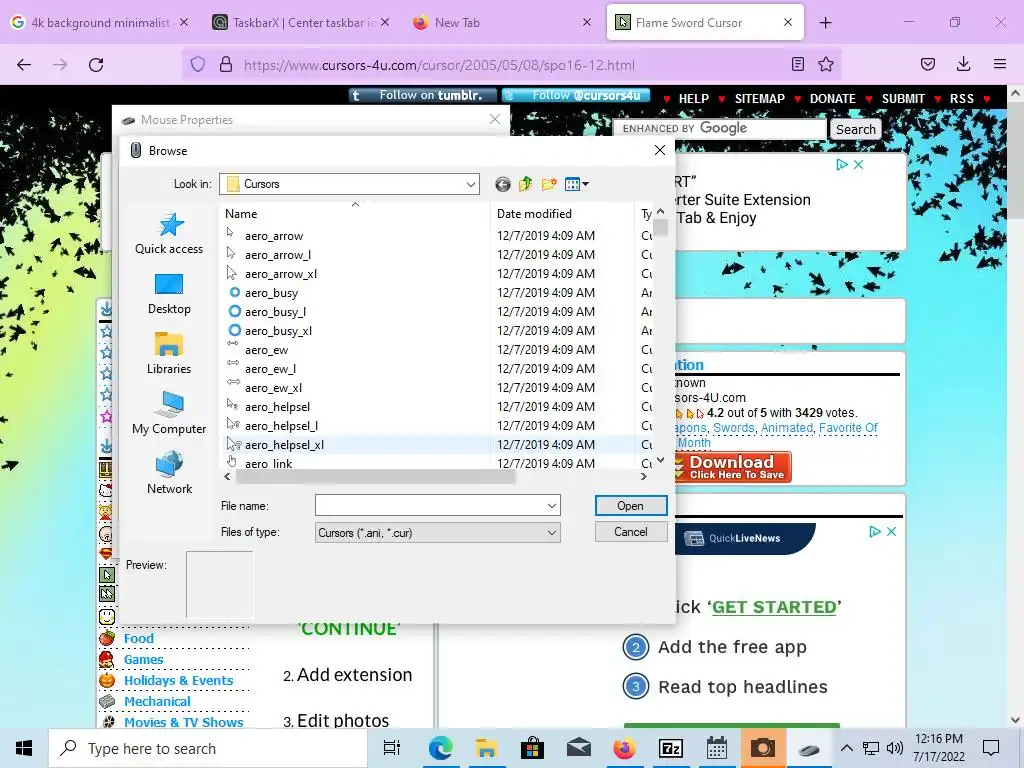This screenshot has height=768, width=1024.
Task: Switch to the New Tab browser tab
Action: click(x=503, y=23)
